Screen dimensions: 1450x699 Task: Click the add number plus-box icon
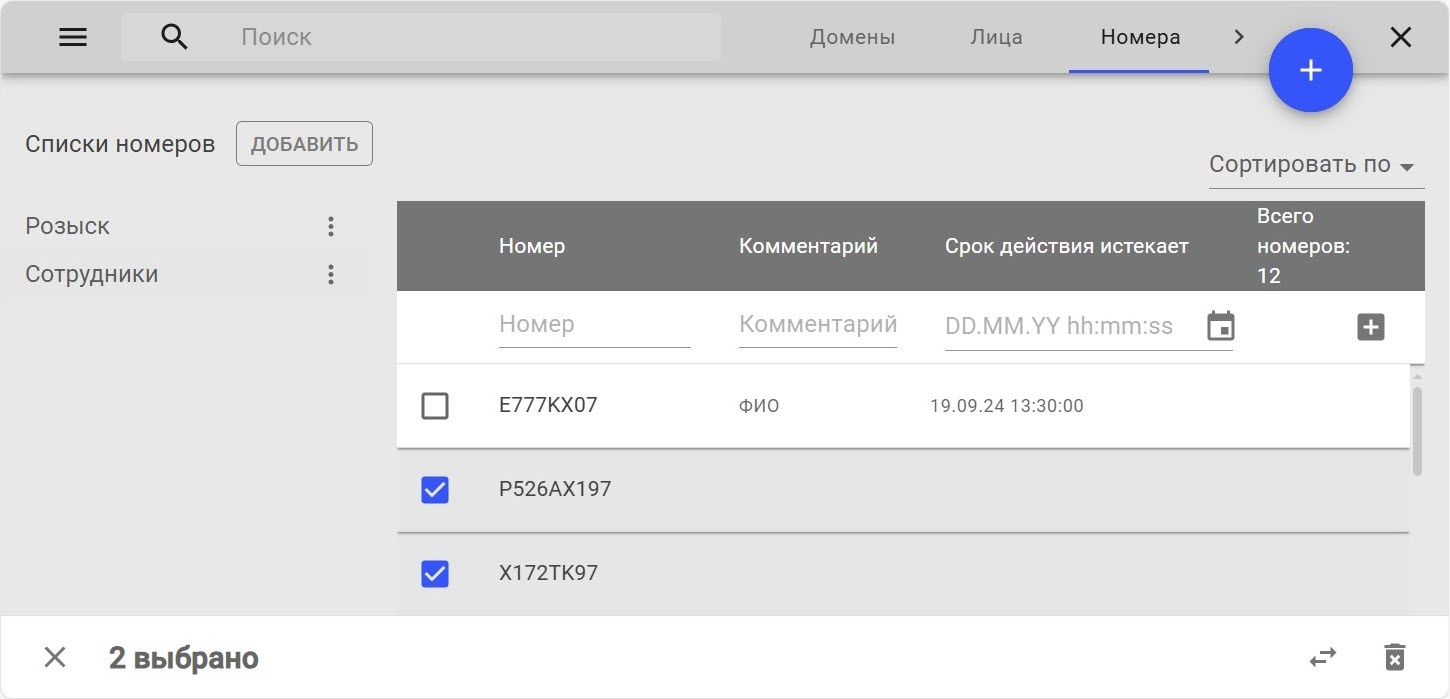click(1370, 326)
